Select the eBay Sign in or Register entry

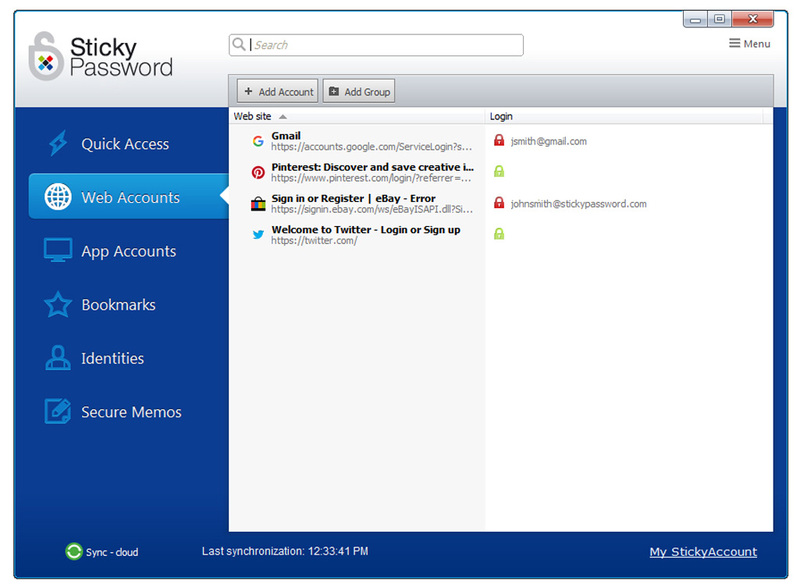[353, 199]
